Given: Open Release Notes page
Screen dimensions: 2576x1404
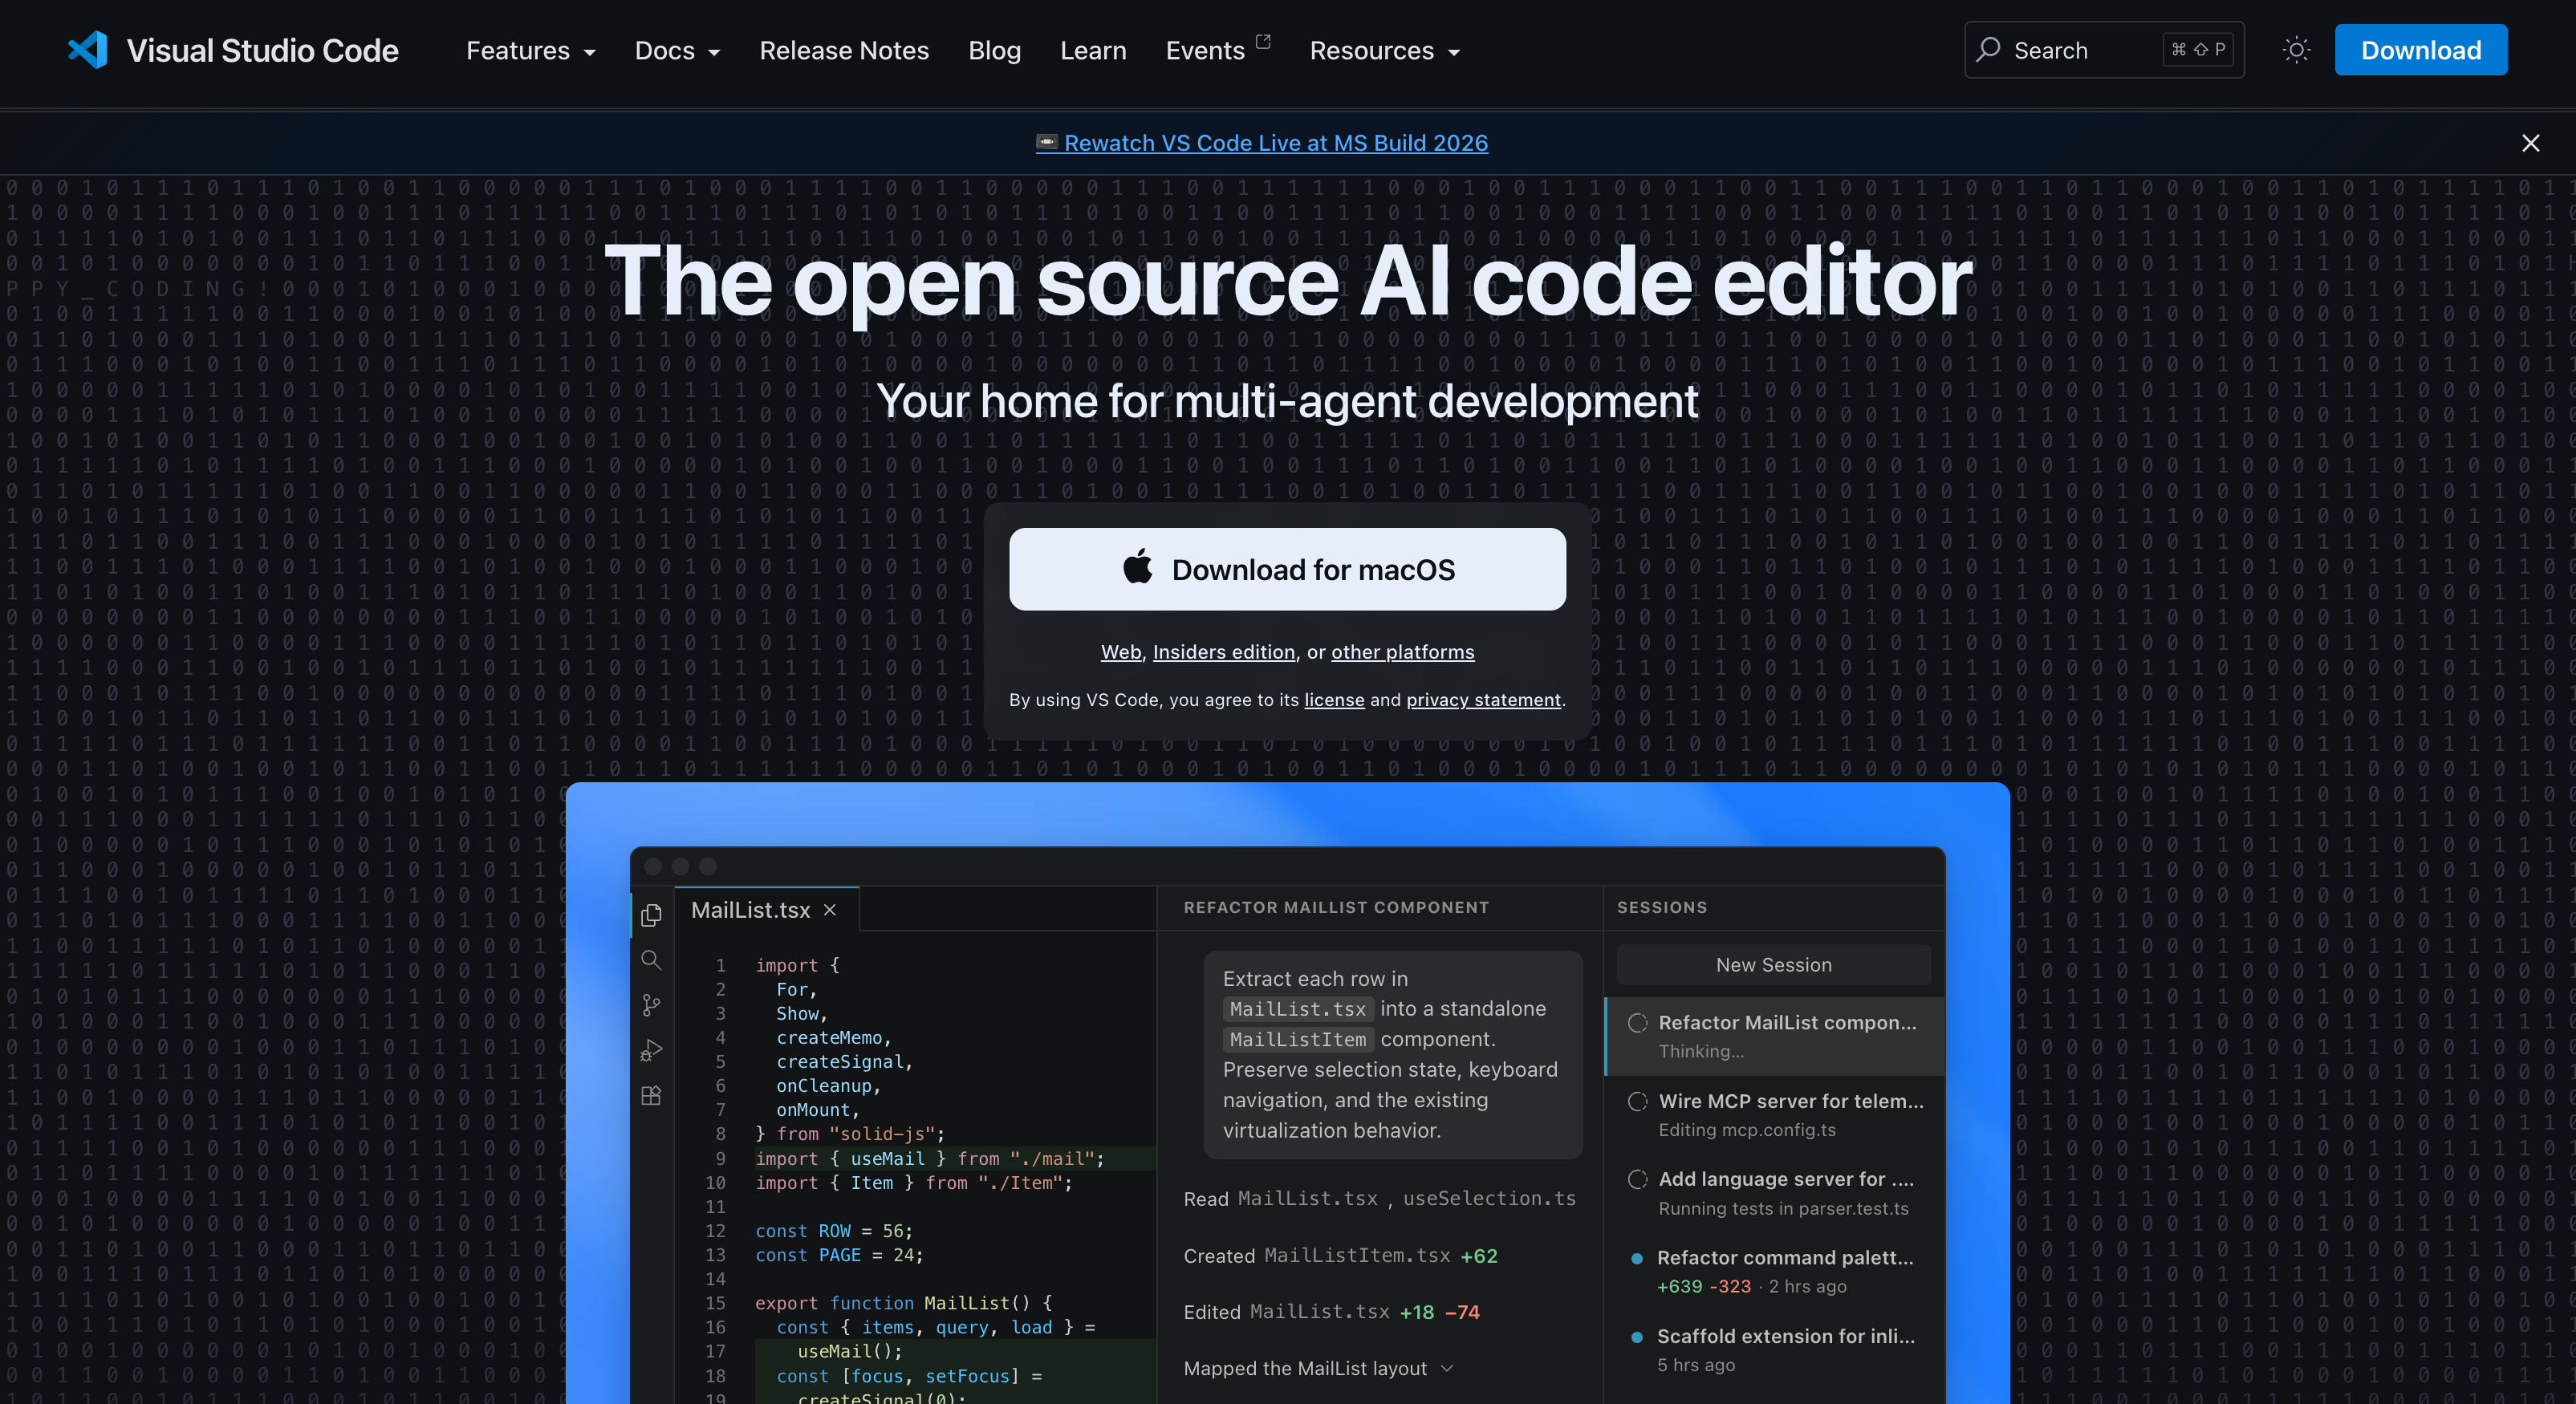Looking at the screenshot, I should coord(844,50).
